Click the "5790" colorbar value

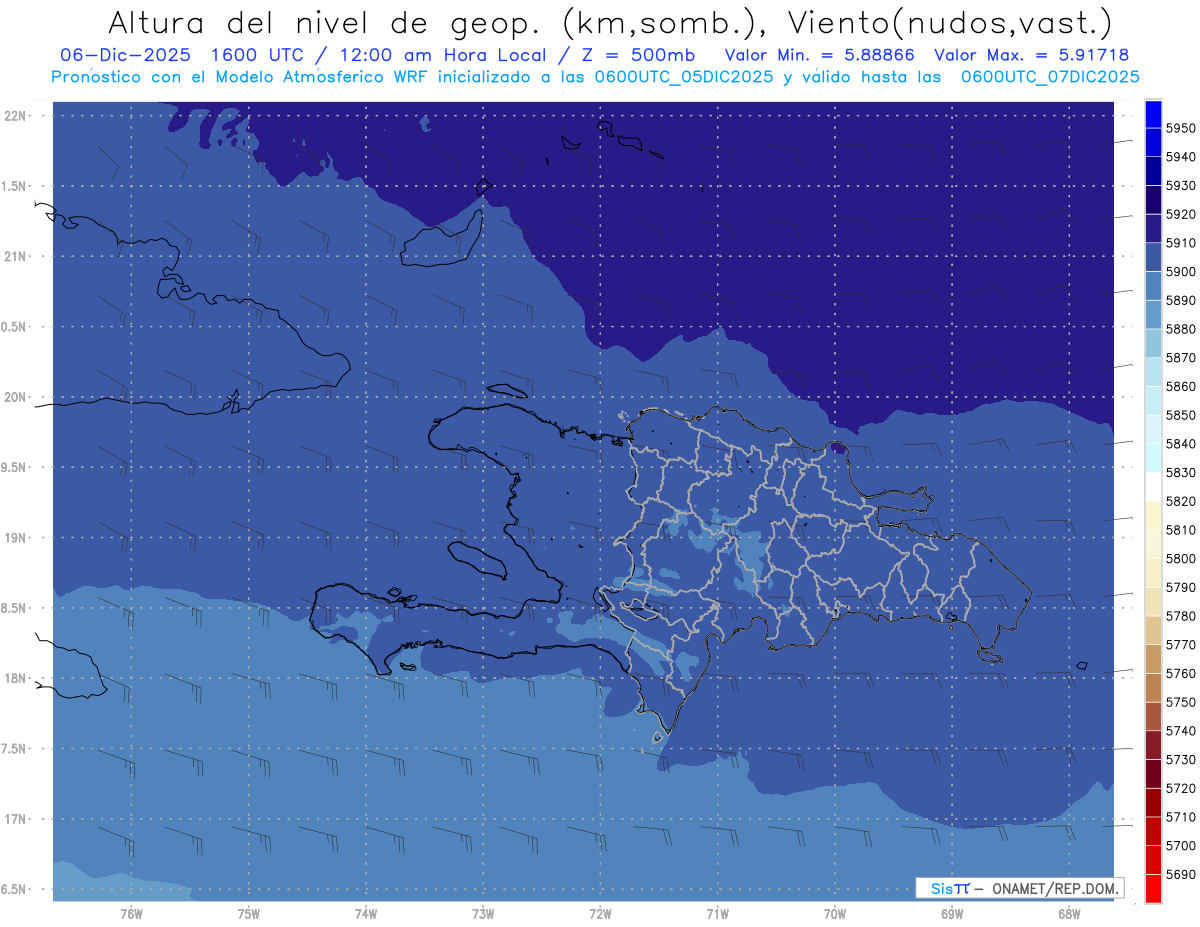(1180, 587)
